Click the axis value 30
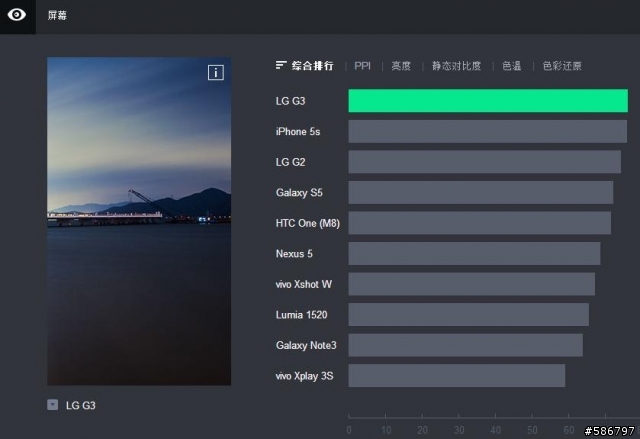Image resolution: width=640 pixels, height=439 pixels. [x=459, y=430]
